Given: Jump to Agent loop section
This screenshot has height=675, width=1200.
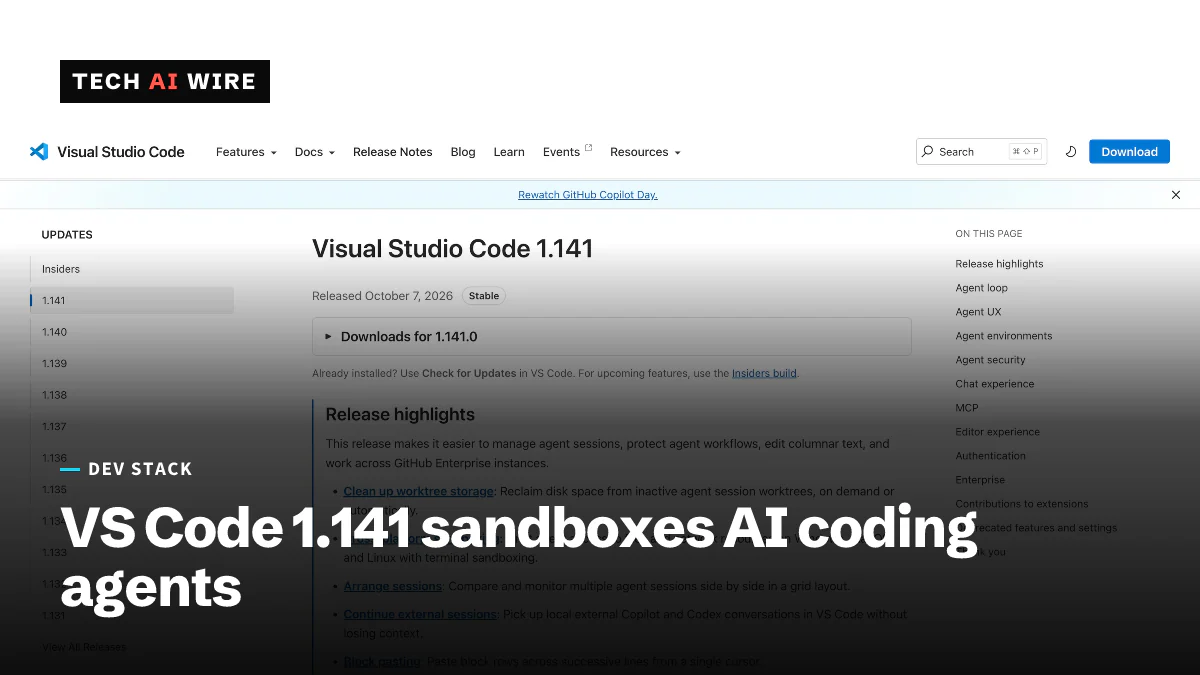Looking at the screenshot, I should click(981, 288).
